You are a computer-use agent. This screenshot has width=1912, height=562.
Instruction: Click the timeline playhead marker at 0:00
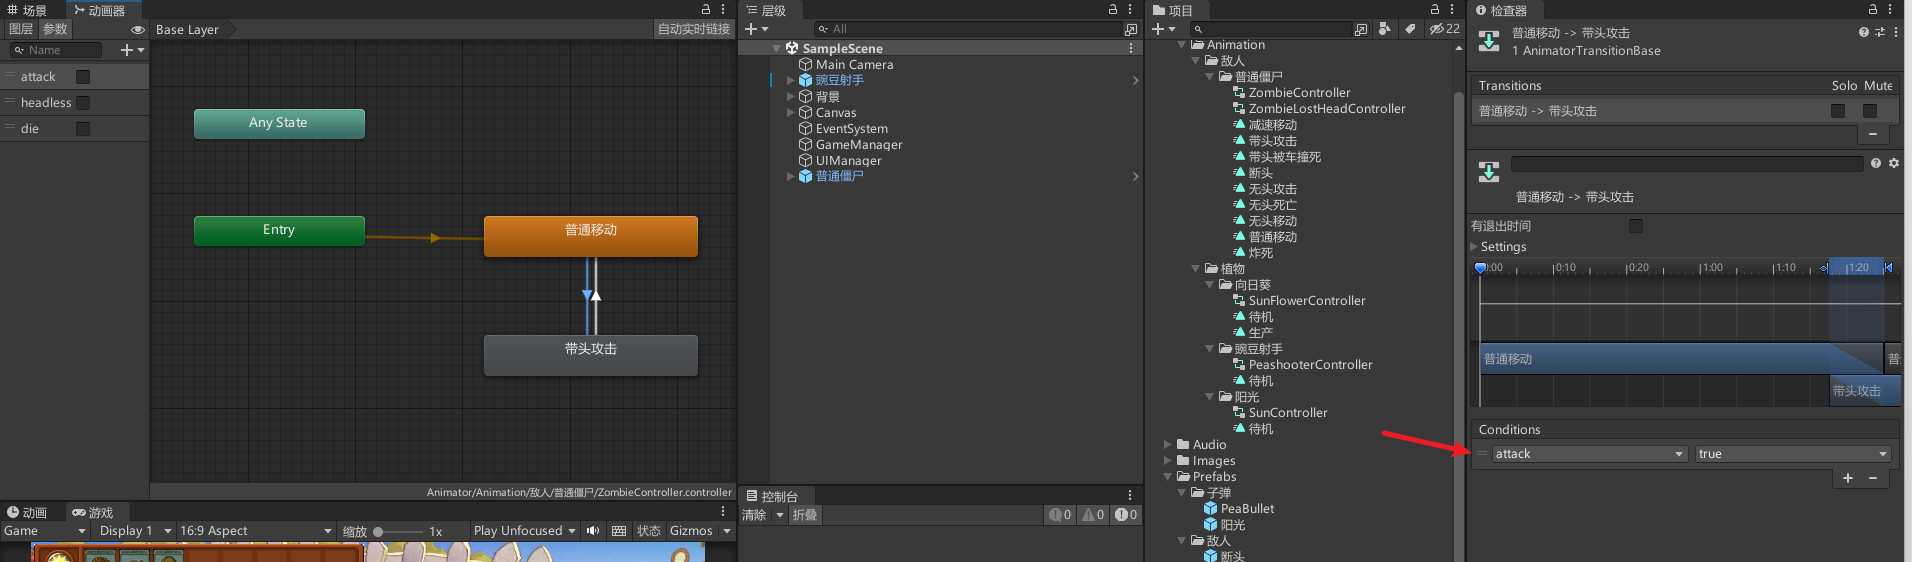click(x=1481, y=268)
